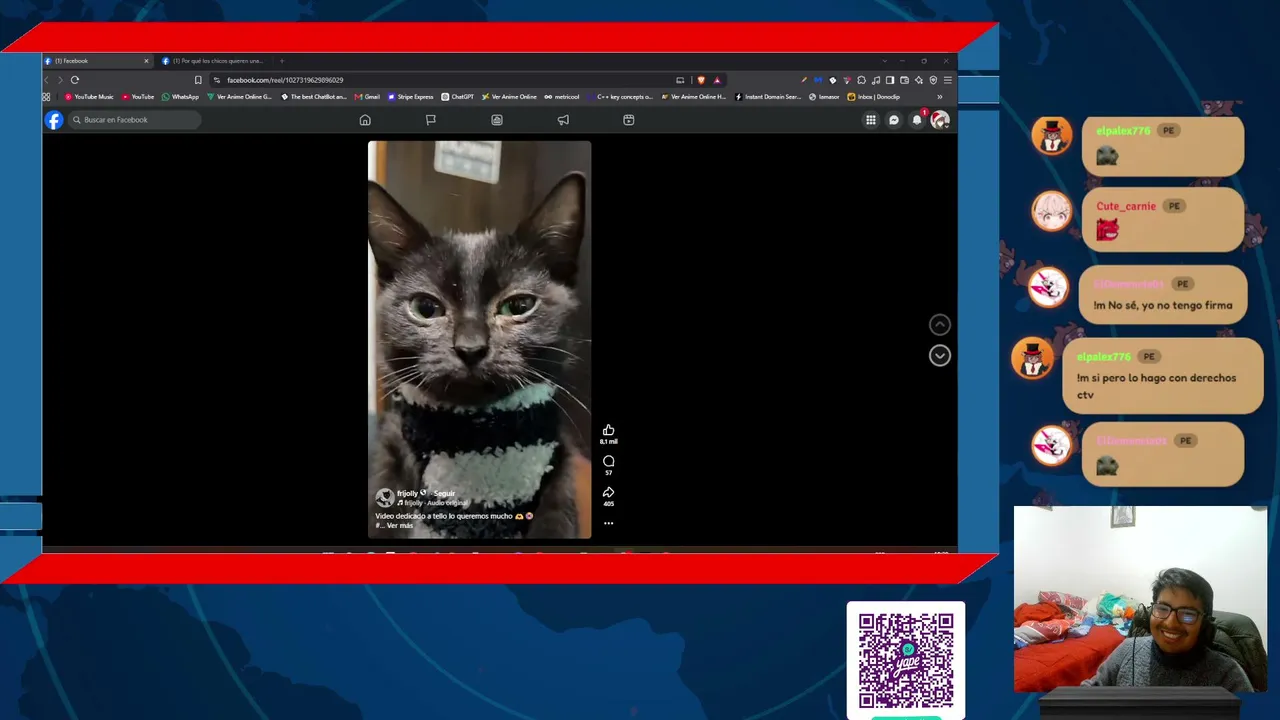Open the reel three-dot options menu
The height and width of the screenshot is (720, 1280).
(608, 523)
